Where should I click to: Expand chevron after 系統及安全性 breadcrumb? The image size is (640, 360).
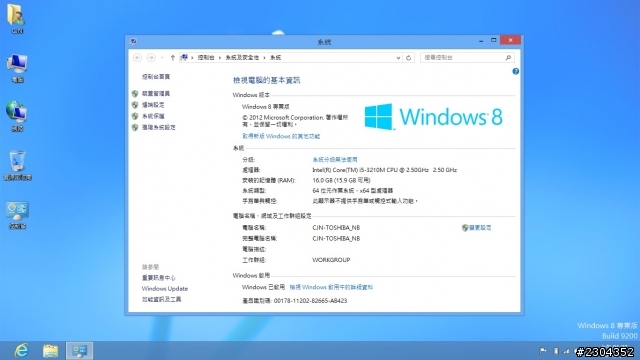(x=264, y=58)
